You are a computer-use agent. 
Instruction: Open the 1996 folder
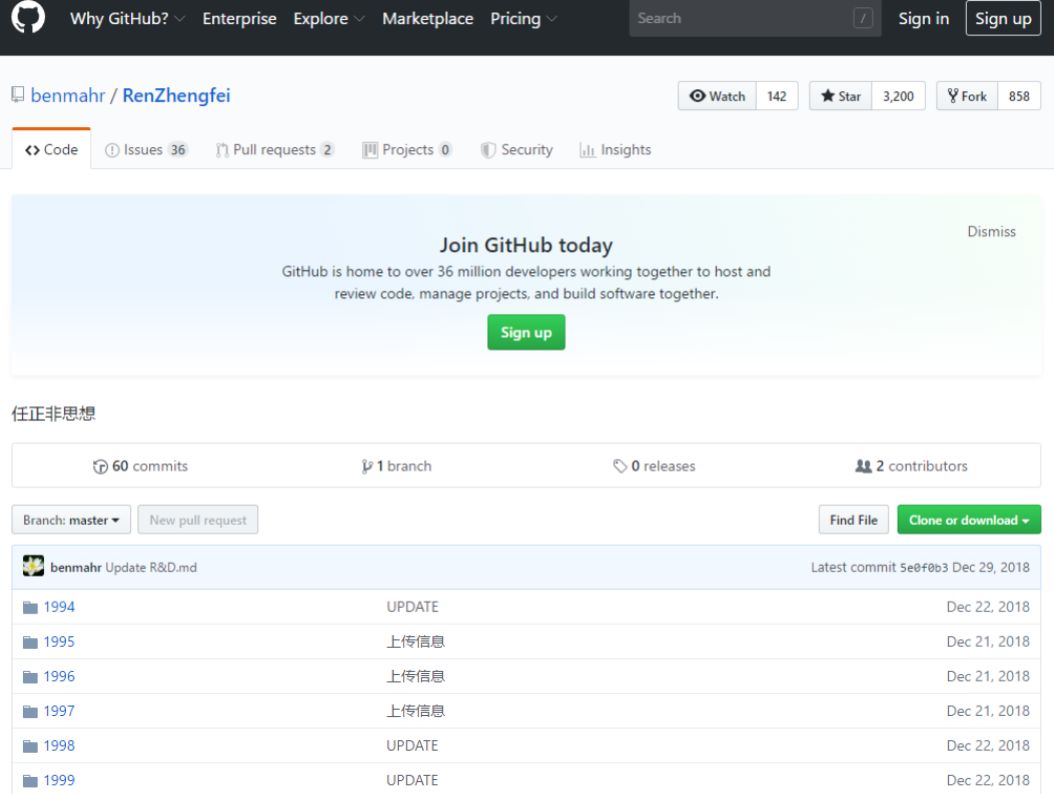pyautogui.click(x=59, y=676)
